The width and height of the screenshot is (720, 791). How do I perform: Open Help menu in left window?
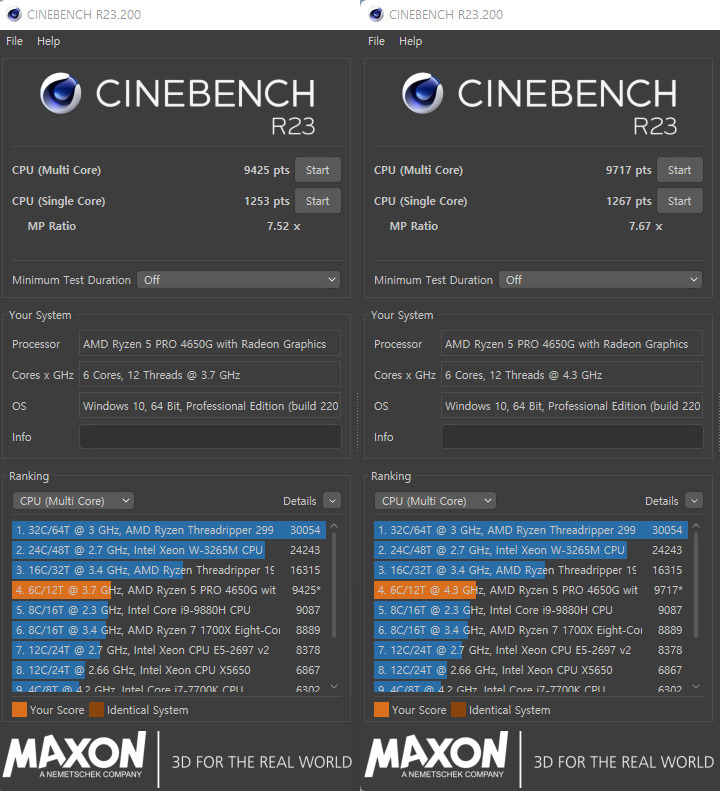[48, 41]
